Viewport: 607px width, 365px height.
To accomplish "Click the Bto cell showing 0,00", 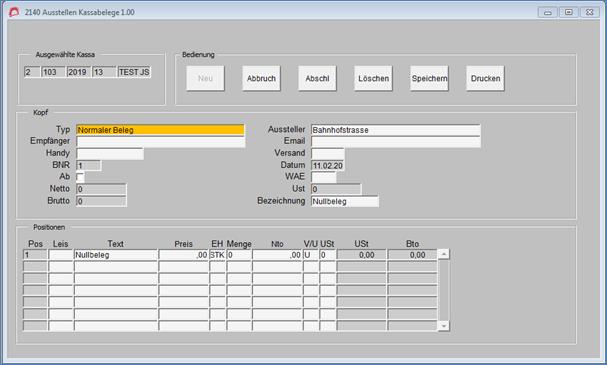I will (x=412, y=255).
